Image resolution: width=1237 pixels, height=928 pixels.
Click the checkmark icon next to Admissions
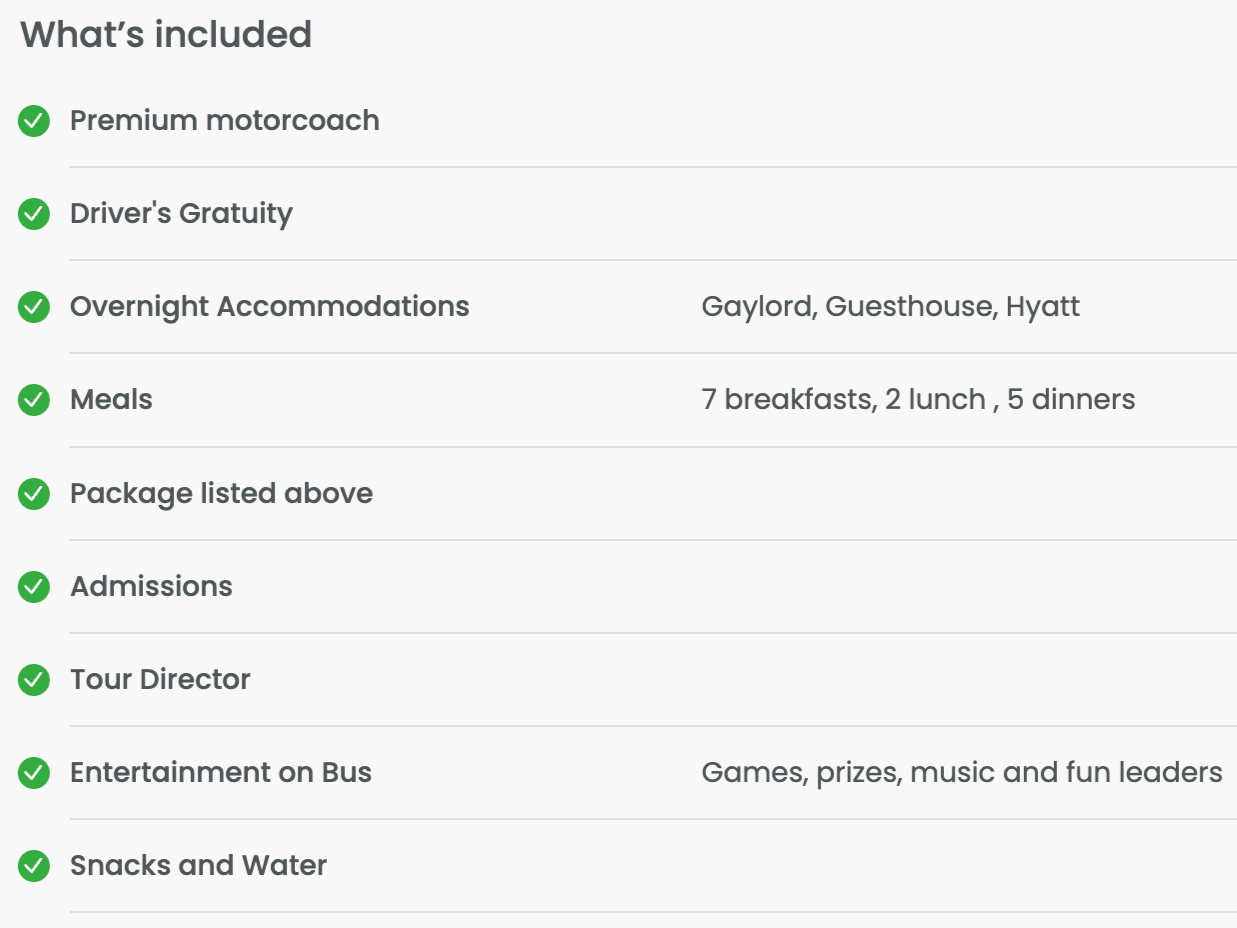tap(34, 587)
